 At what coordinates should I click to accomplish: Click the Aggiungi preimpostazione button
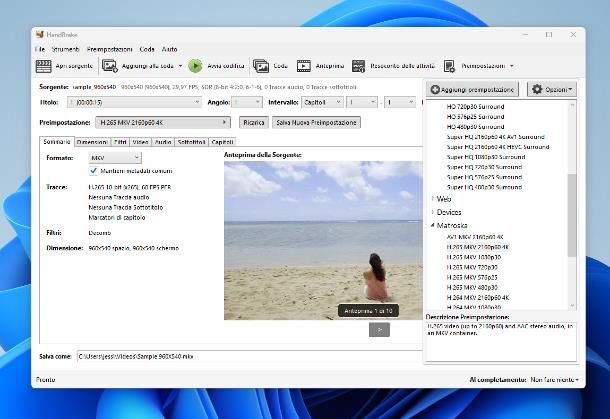pos(473,90)
